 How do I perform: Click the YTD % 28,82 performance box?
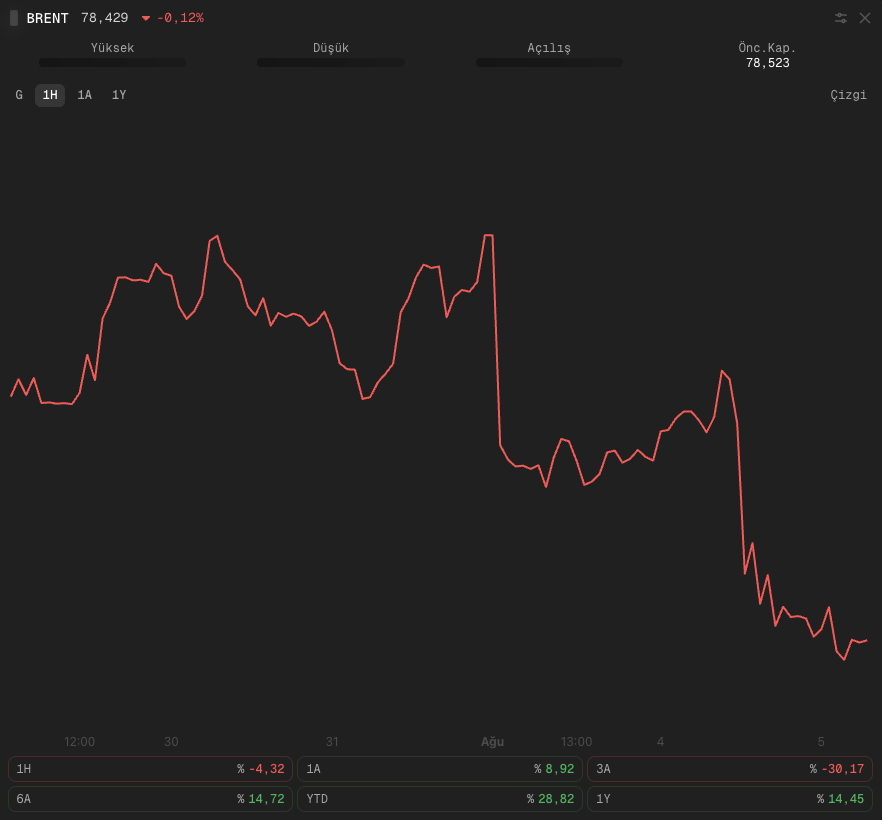[440, 799]
